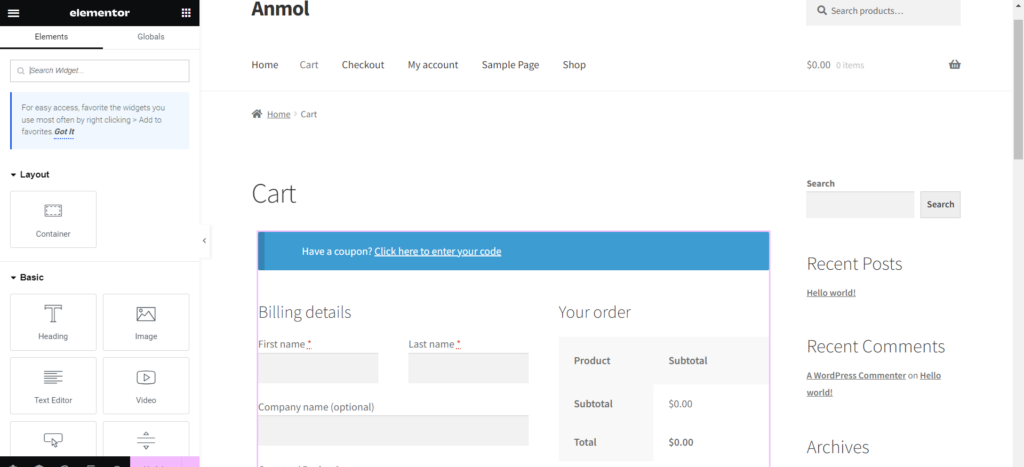
Task: Select the Text Editor widget
Action: [x=53, y=385]
